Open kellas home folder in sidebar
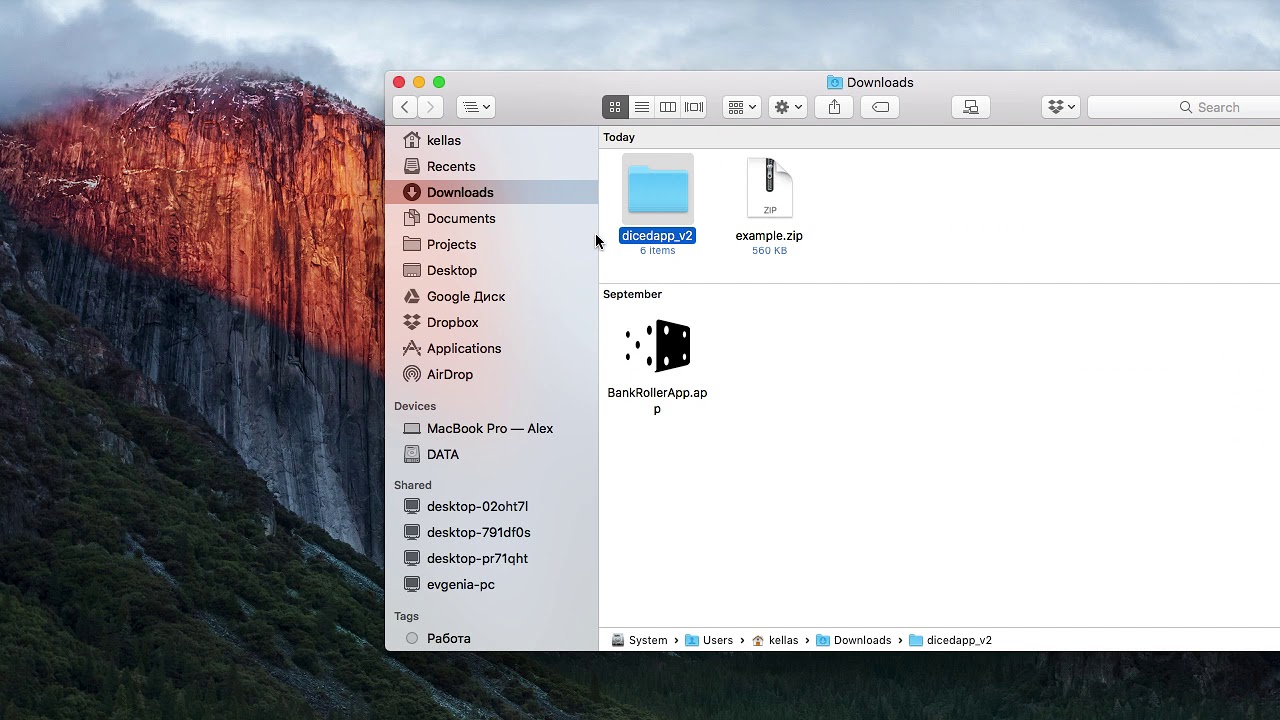Viewport: 1280px width, 720px height. pyautogui.click(x=492, y=140)
